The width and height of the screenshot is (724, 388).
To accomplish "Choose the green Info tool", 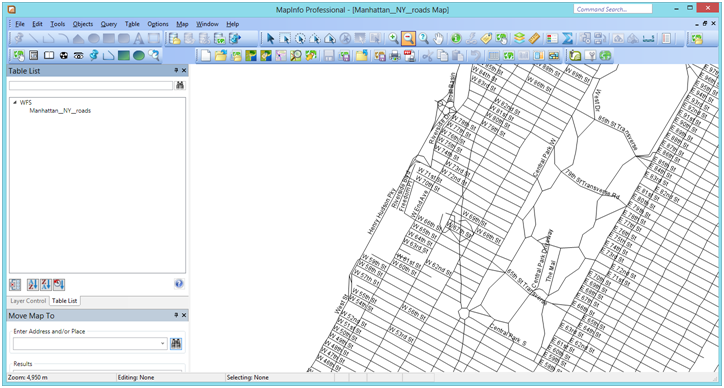I will pyautogui.click(x=456, y=39).
